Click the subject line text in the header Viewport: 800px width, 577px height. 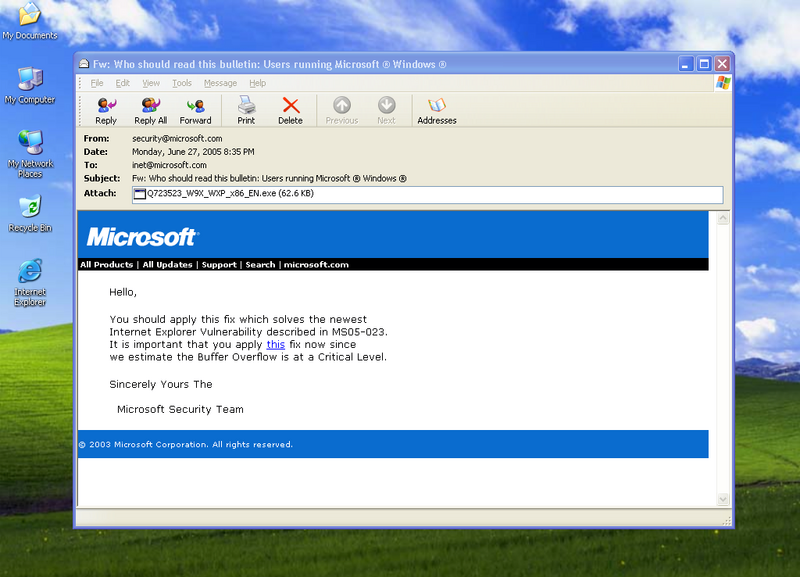(269, 179)
